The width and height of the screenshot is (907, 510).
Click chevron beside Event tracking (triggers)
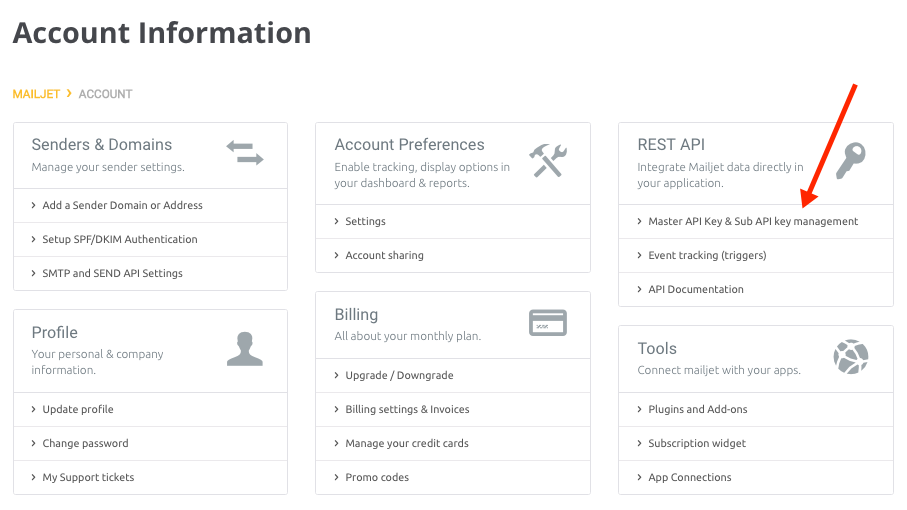[639, 256]
